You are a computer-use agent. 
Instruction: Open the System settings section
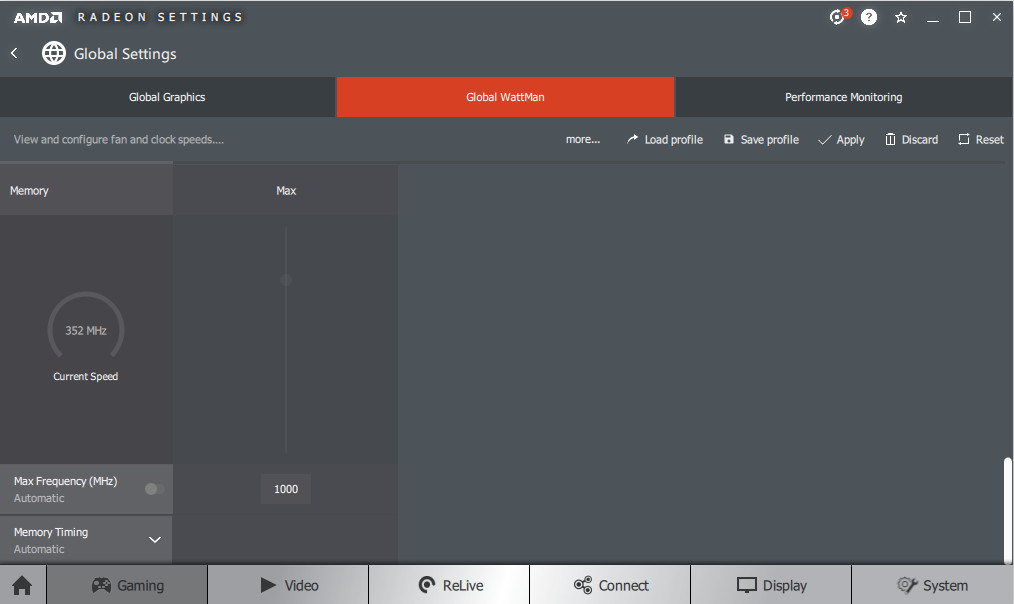point(932,585)
